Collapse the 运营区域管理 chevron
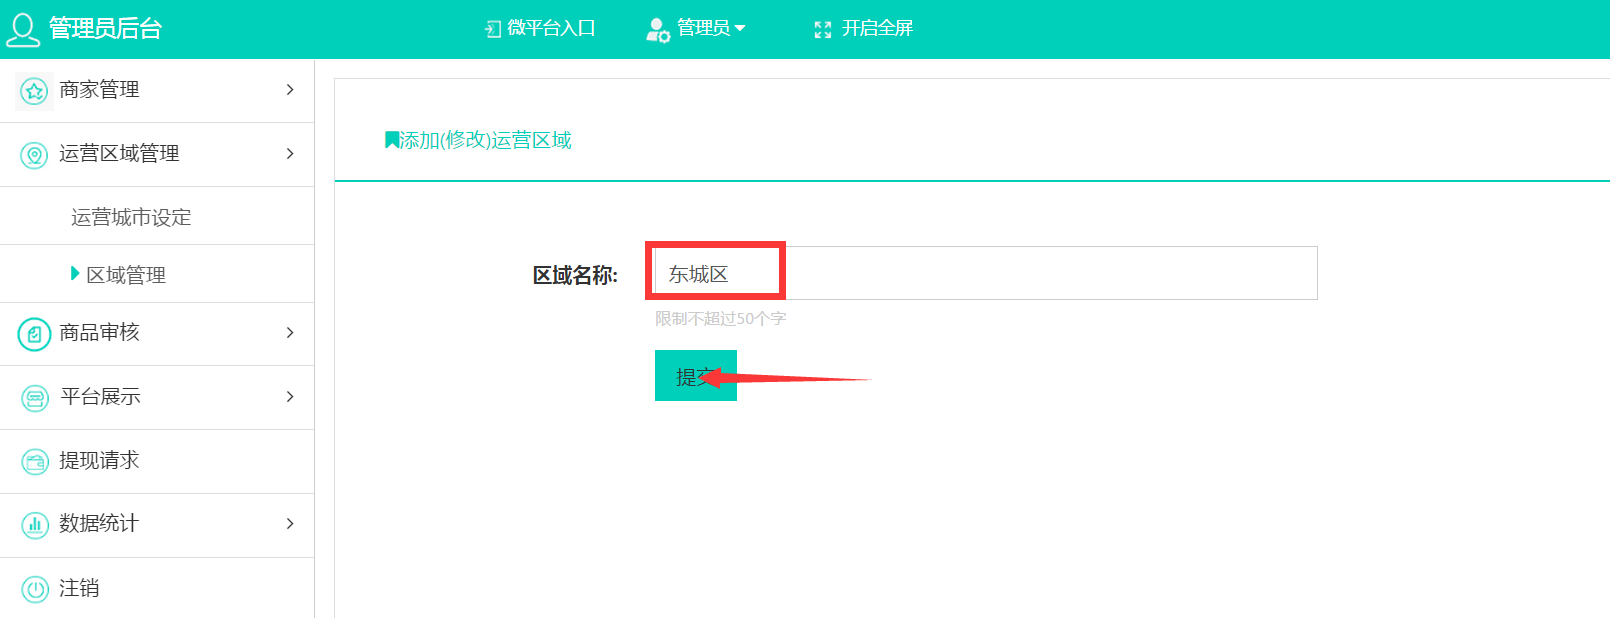The height and width of the screenshot is (618, 1610). (x=290, y=154)
